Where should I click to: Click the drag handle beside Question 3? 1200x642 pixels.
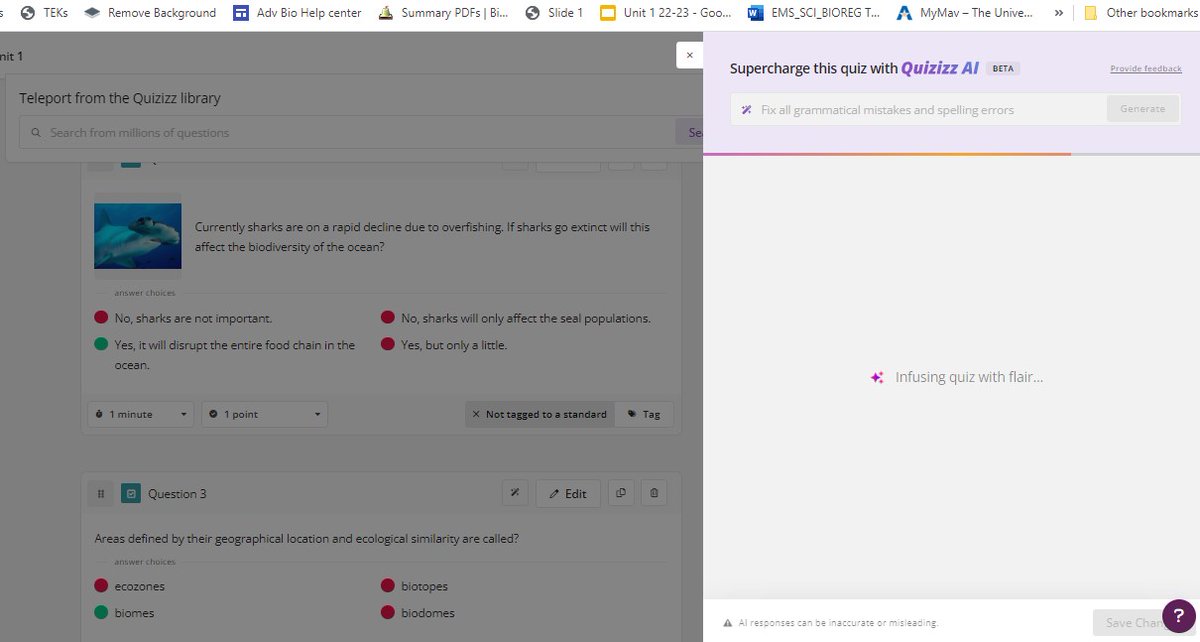pyautogui.click(x=100, y=493)
